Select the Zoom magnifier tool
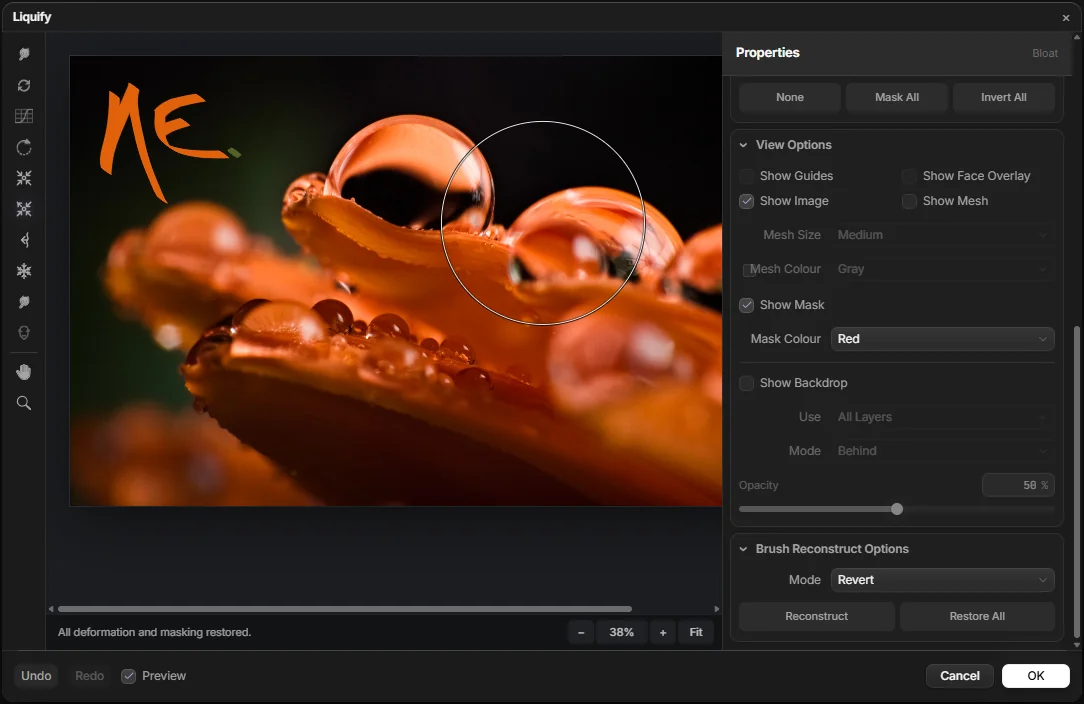Screen dimensions: 1084x704 tap(24, 403)
